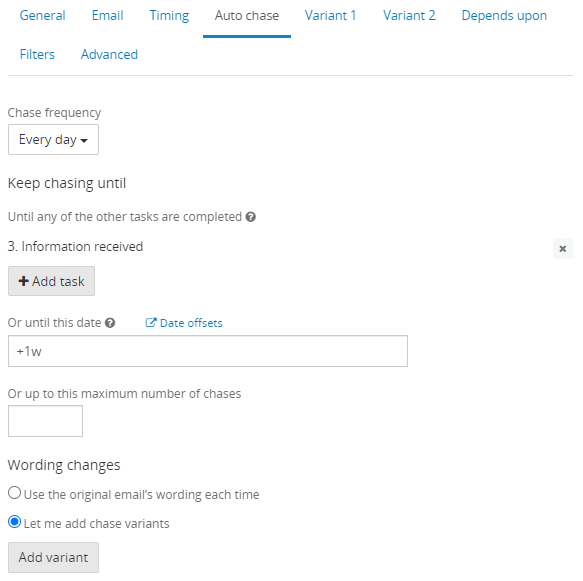Open the Advanced tab

click(x=109, y=55)
